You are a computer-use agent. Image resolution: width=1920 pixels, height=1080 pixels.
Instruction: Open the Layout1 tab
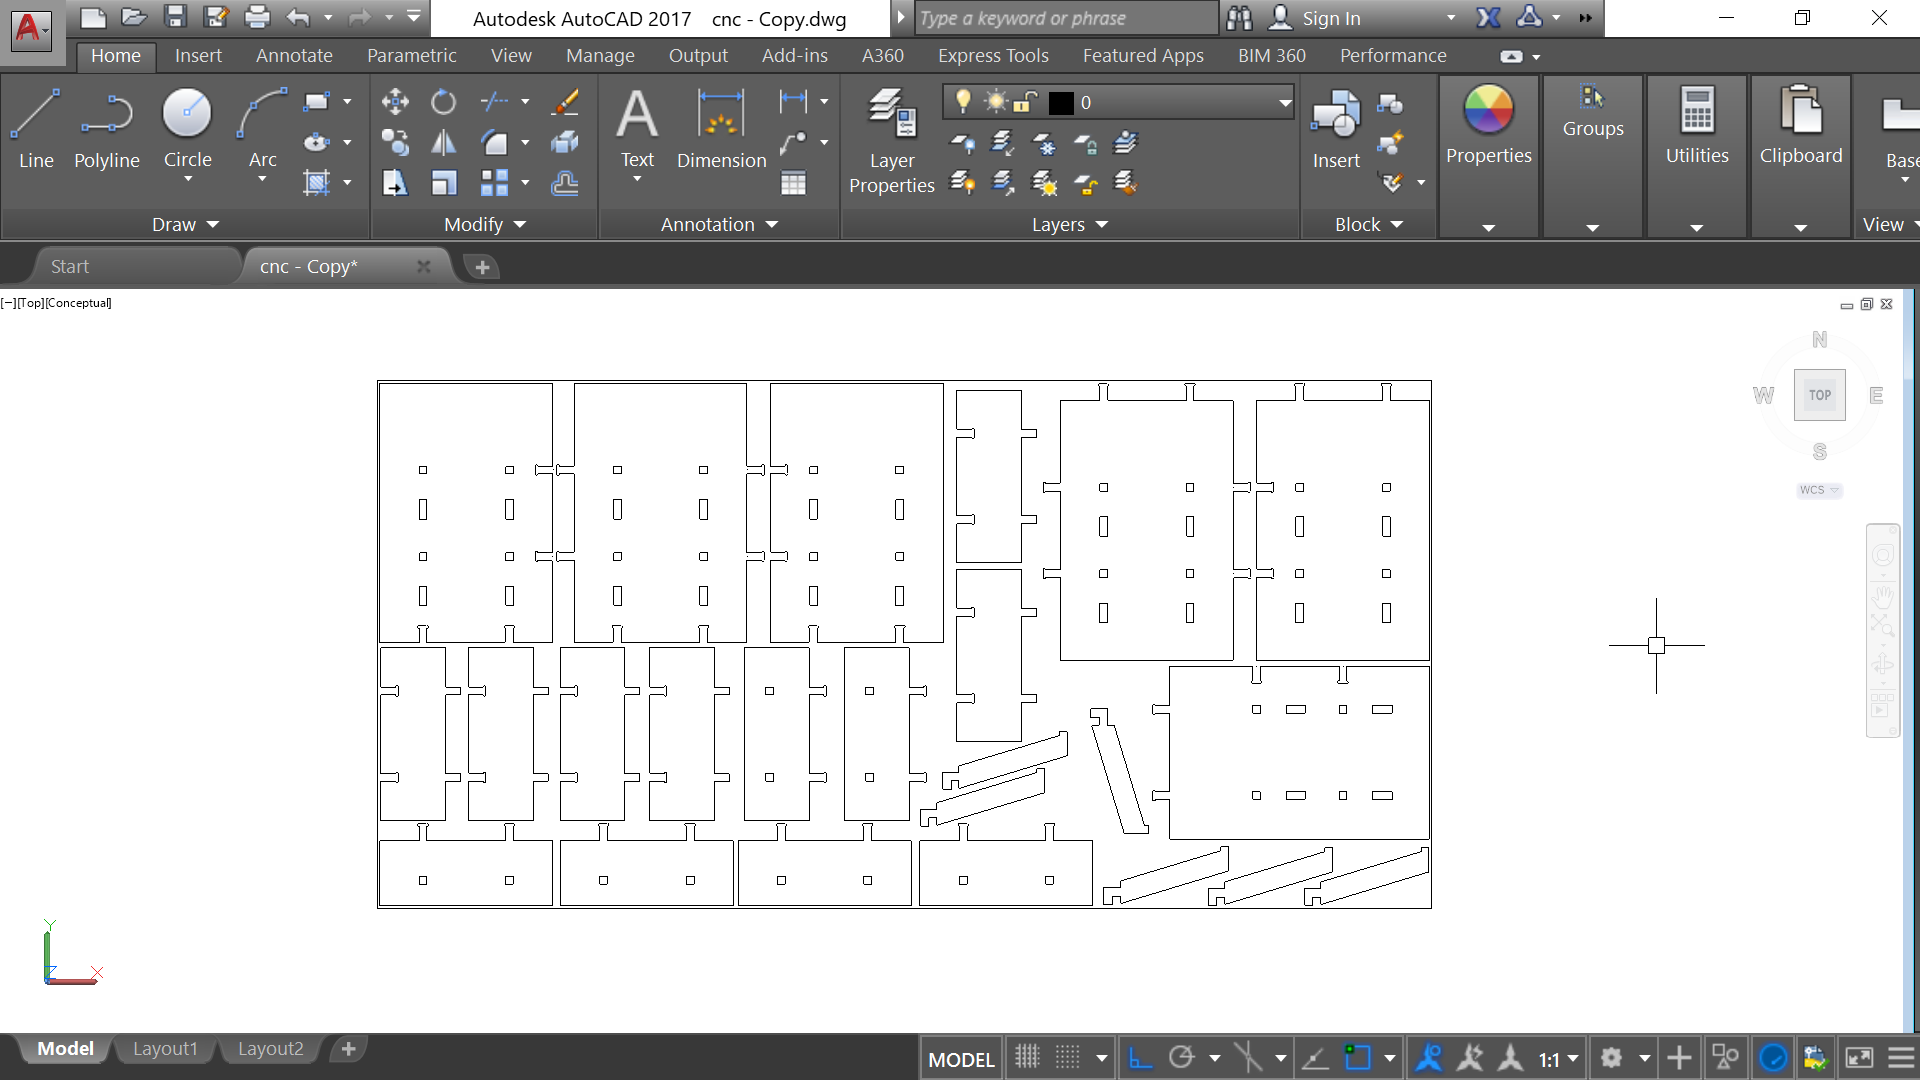(165, 1048)
